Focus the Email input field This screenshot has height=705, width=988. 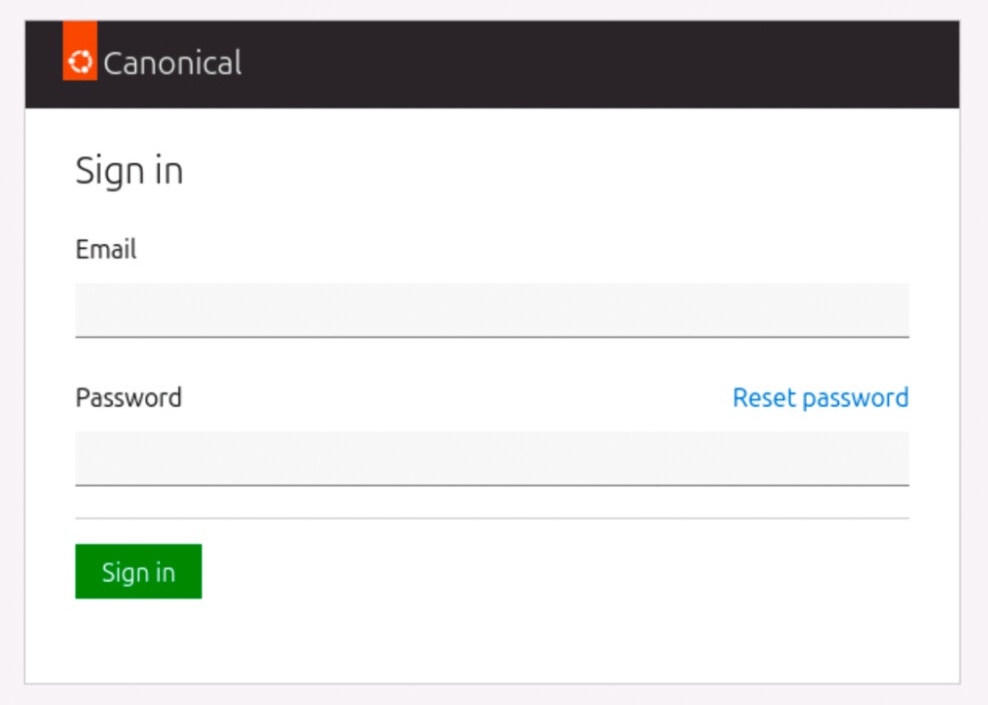pos(491,310)
